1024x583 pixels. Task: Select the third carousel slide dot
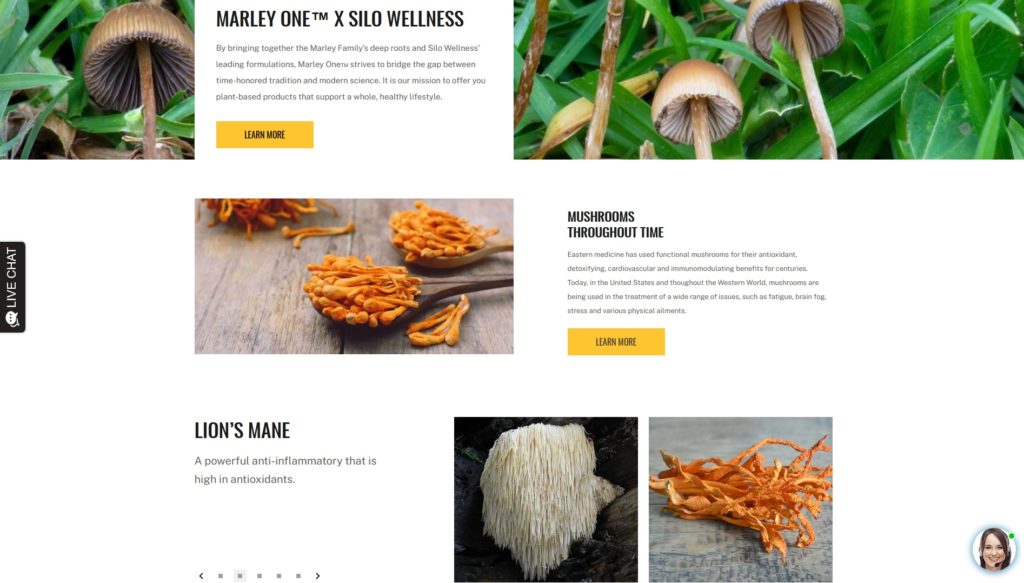[x=259, y=576]
